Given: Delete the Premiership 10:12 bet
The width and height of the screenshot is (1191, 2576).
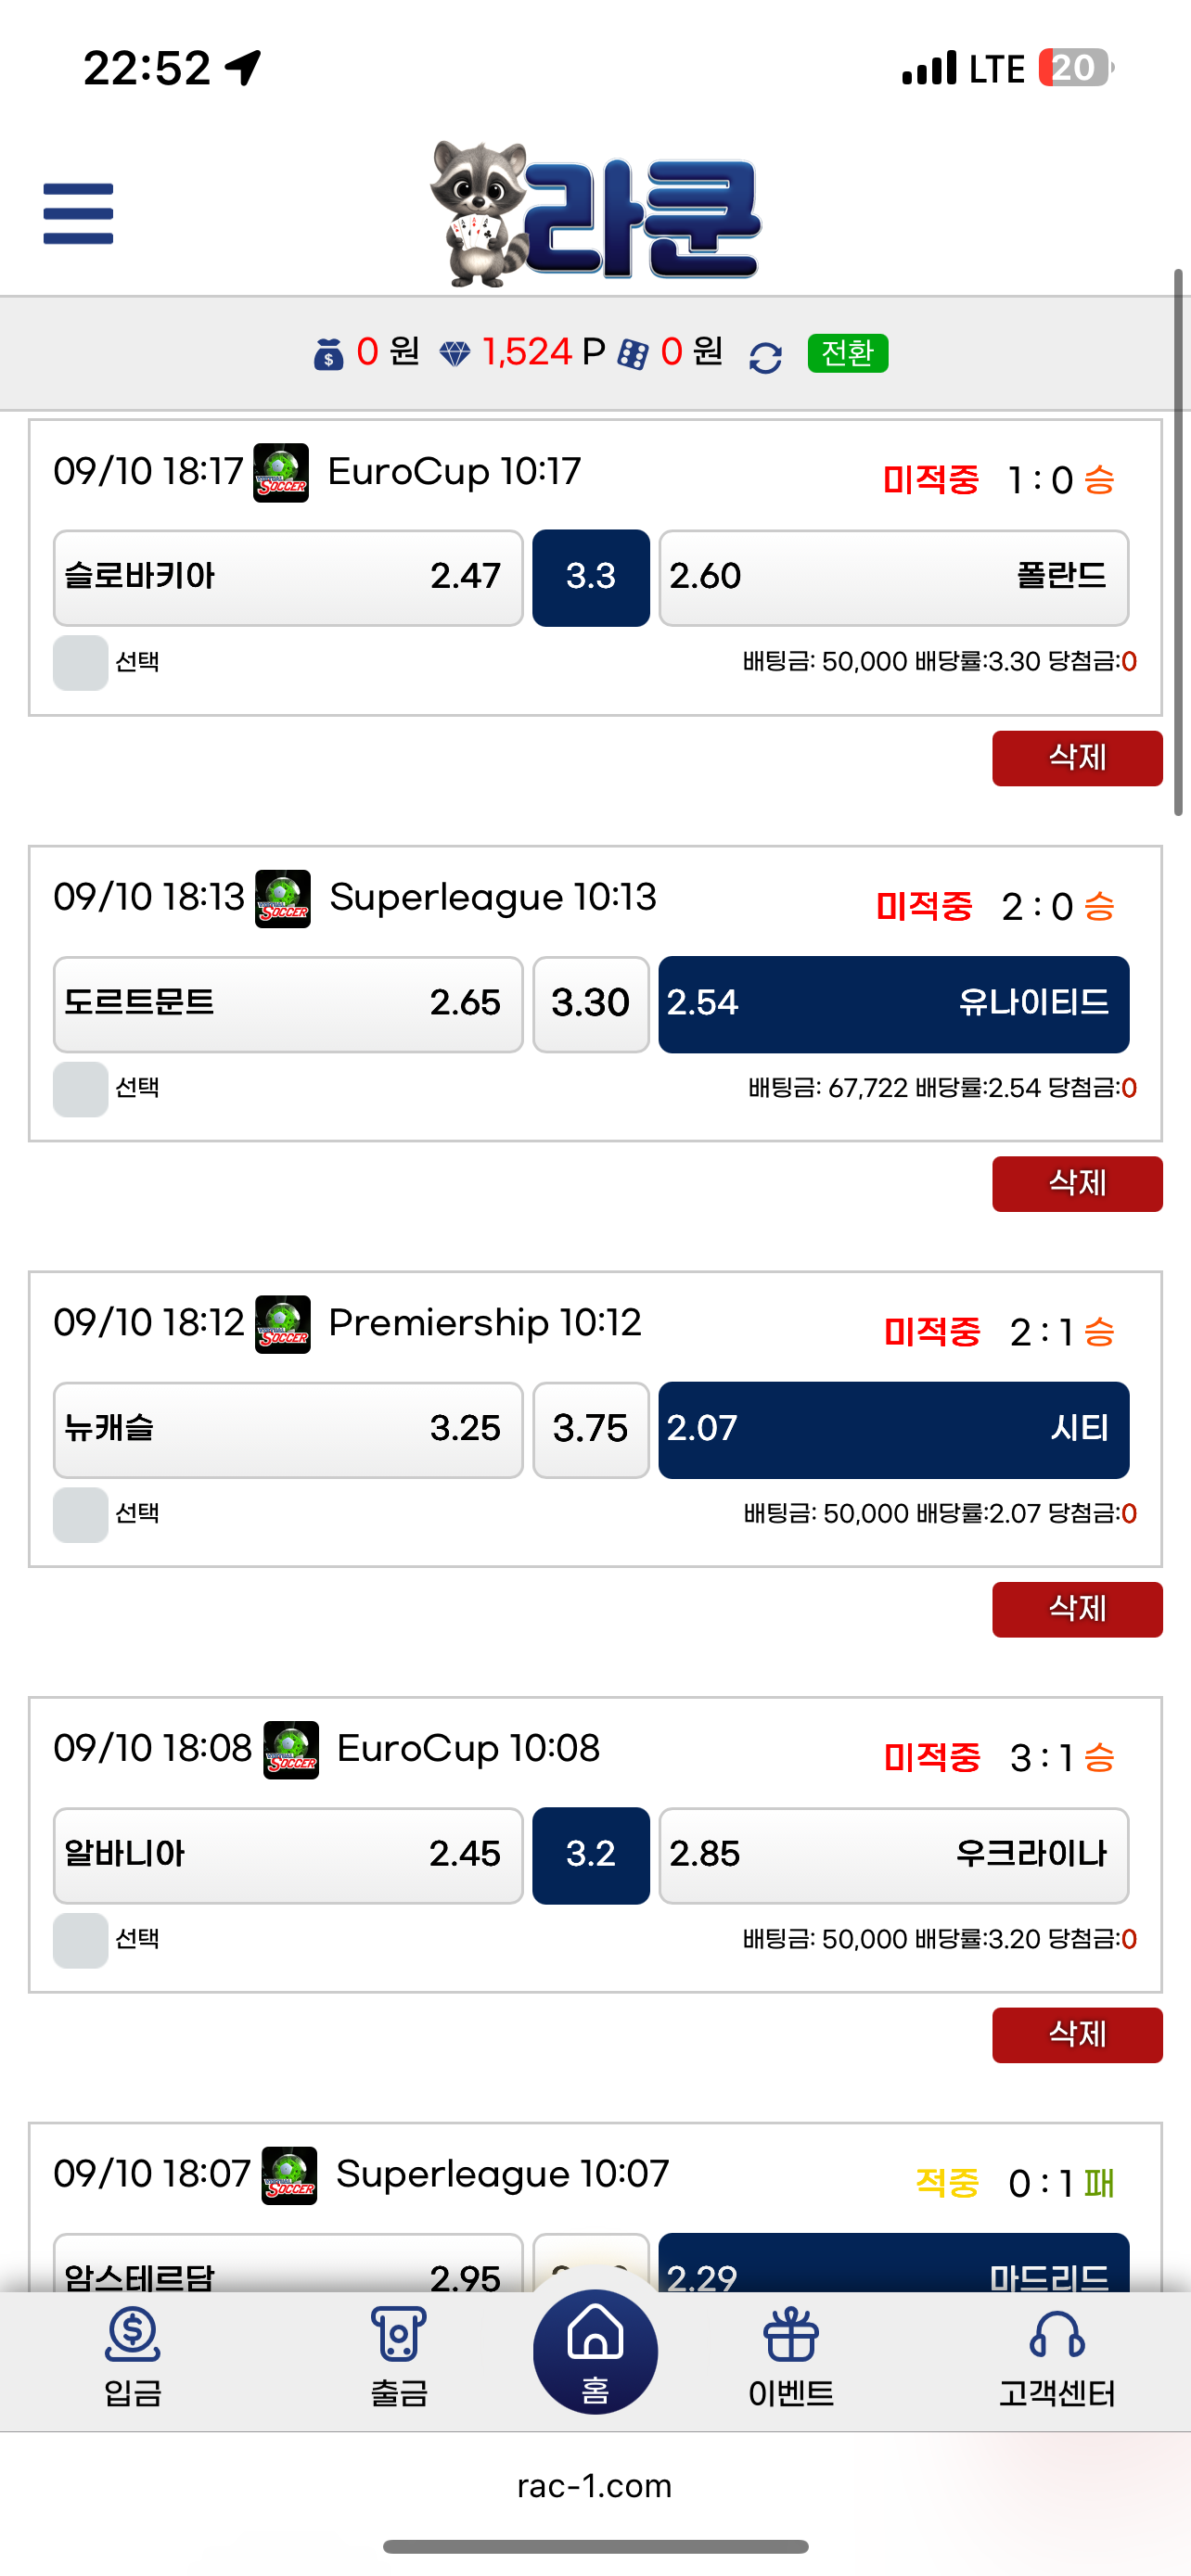Looking at the screenshot, I should click(x=1077, y=1609).
